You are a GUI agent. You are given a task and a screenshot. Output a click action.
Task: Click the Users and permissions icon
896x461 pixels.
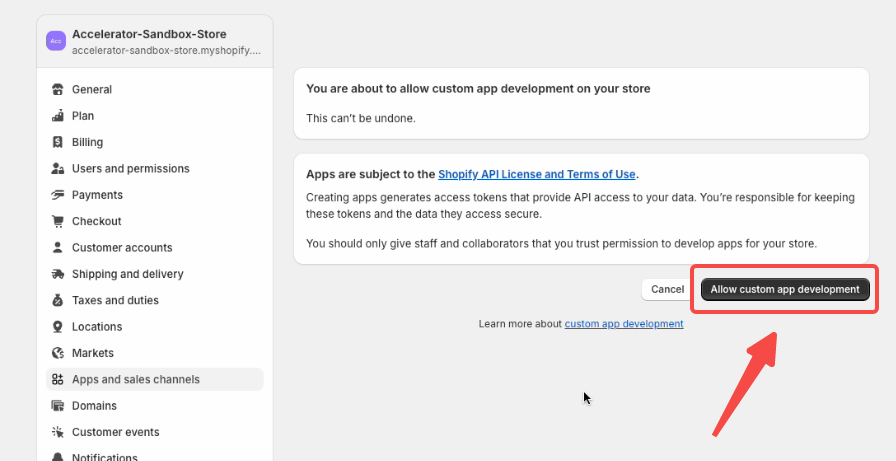click(x=57, y=169)
